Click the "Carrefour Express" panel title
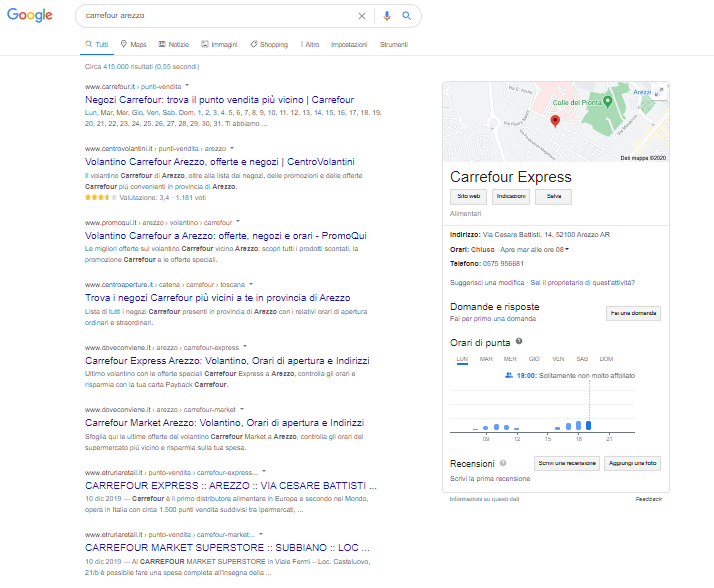 (510, 177)
